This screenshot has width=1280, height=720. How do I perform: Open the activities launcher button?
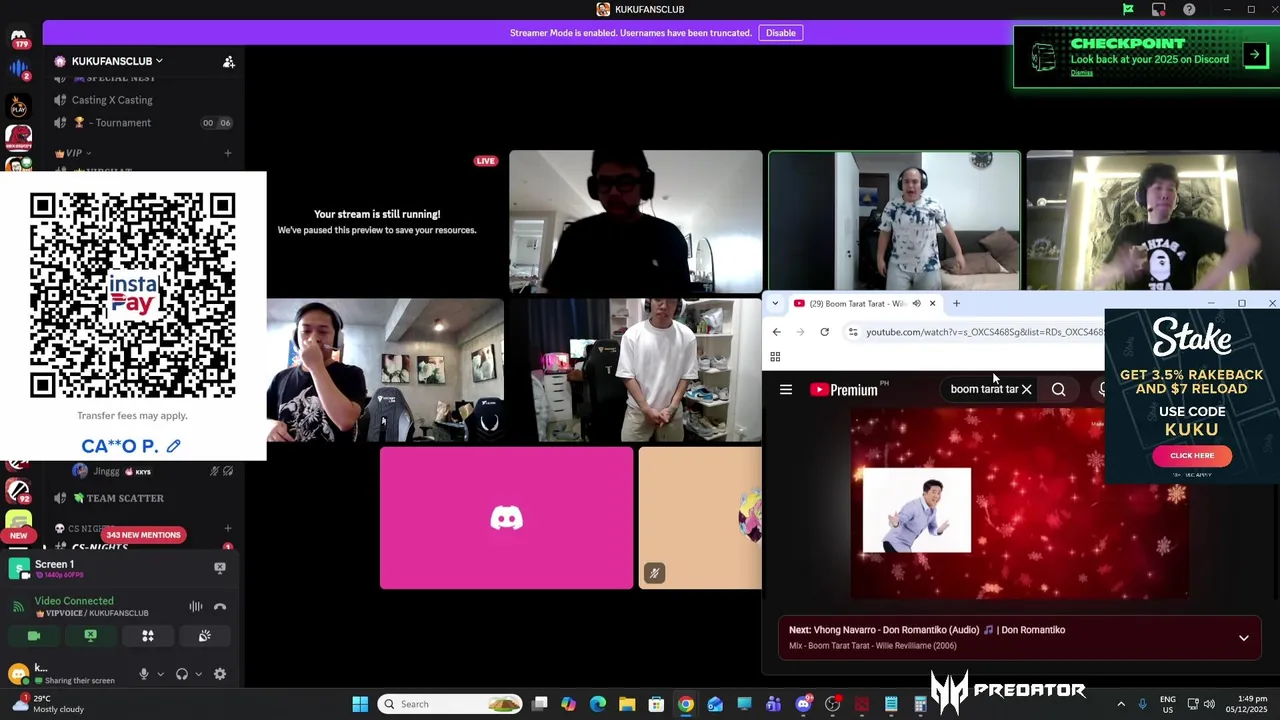point(147,636)
